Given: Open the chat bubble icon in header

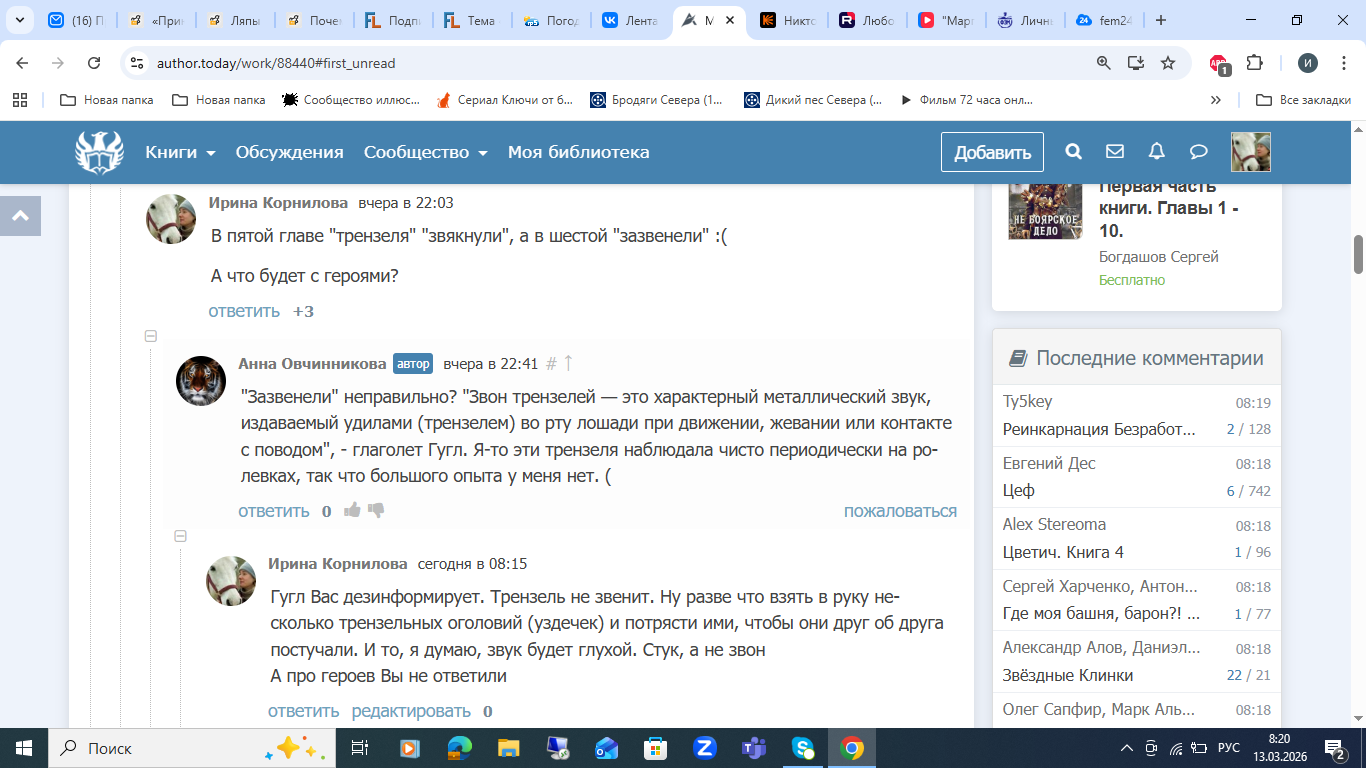Looking at the screenshot, I should (1198, 152).
